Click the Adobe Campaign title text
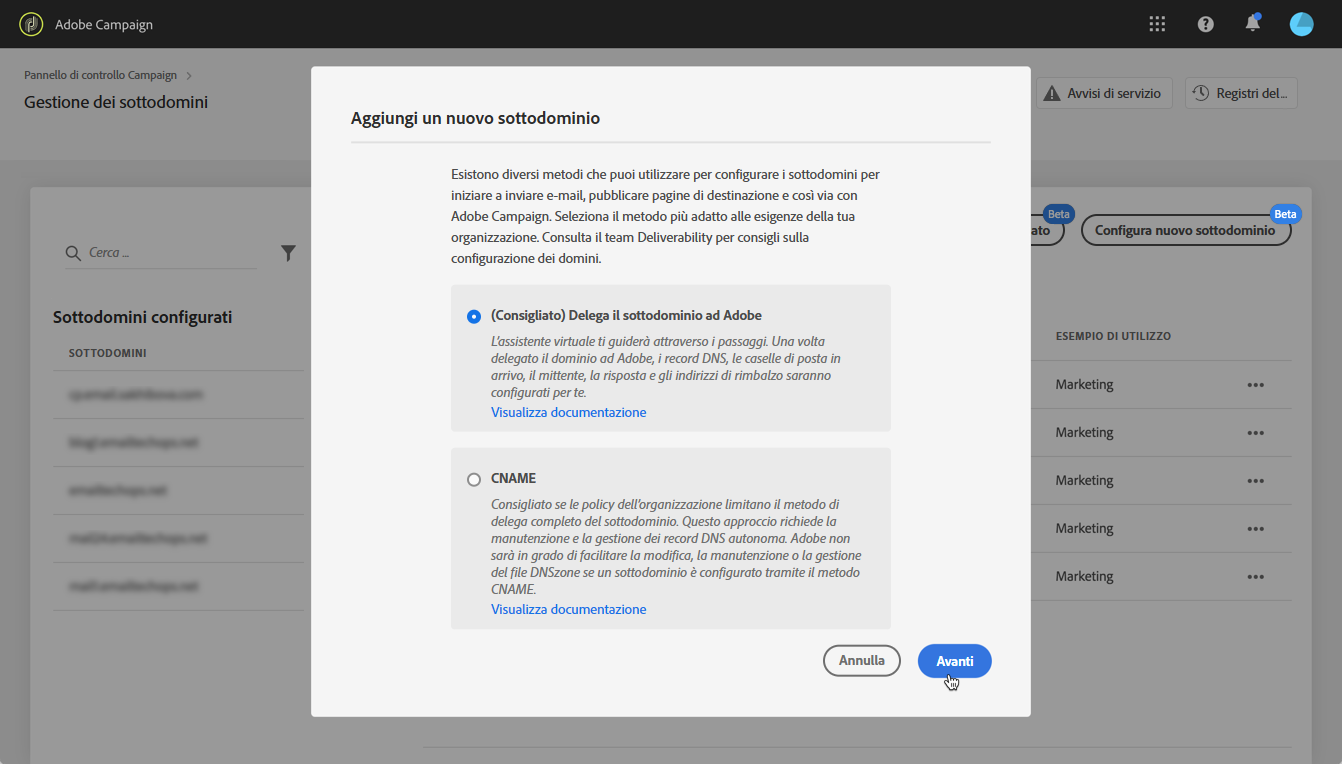Screen dimensions: 1342x764 coord(104,24)
